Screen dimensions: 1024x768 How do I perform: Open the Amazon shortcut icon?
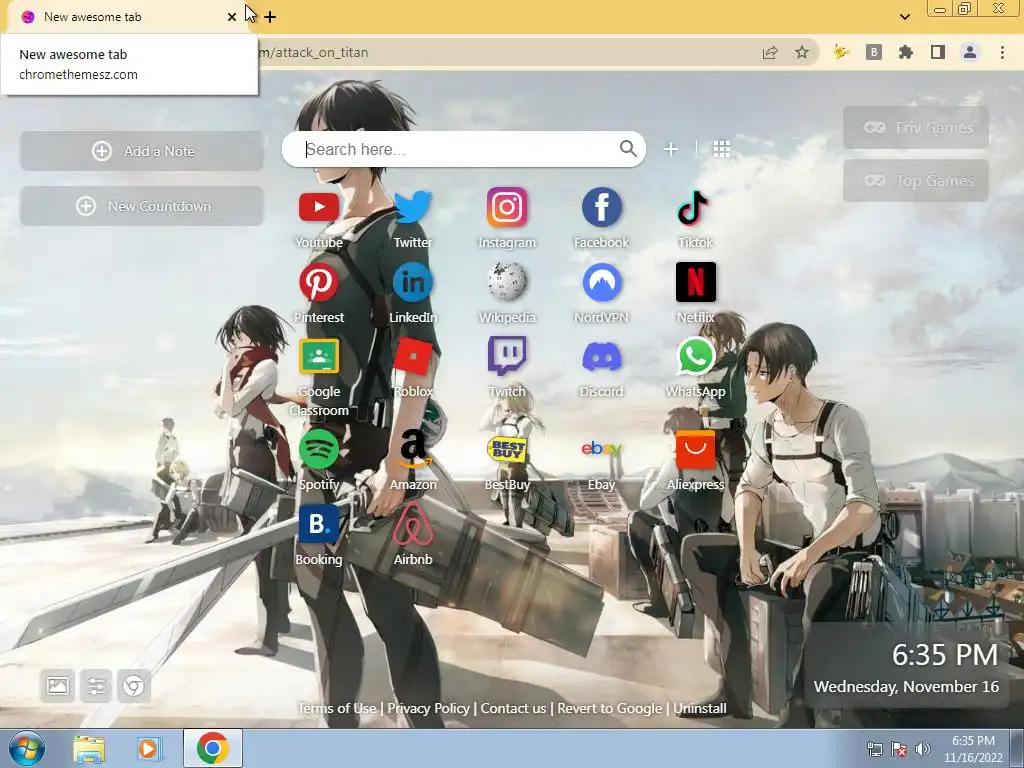point(413,449)
